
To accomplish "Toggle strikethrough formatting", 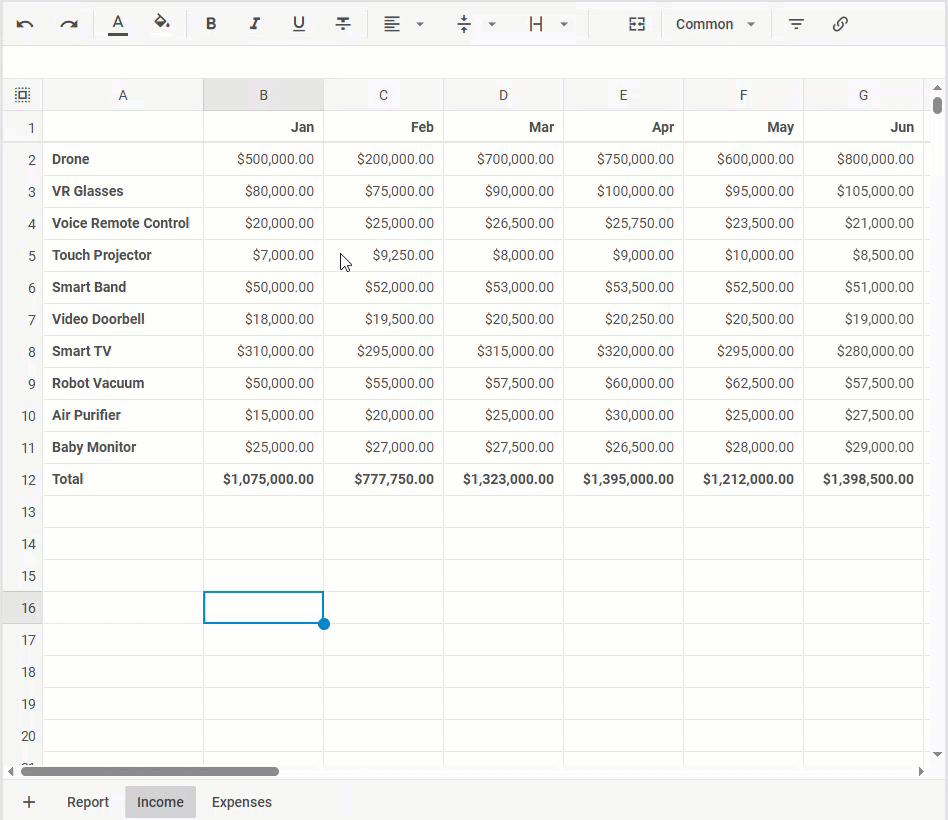I will [x=343, y=24].
